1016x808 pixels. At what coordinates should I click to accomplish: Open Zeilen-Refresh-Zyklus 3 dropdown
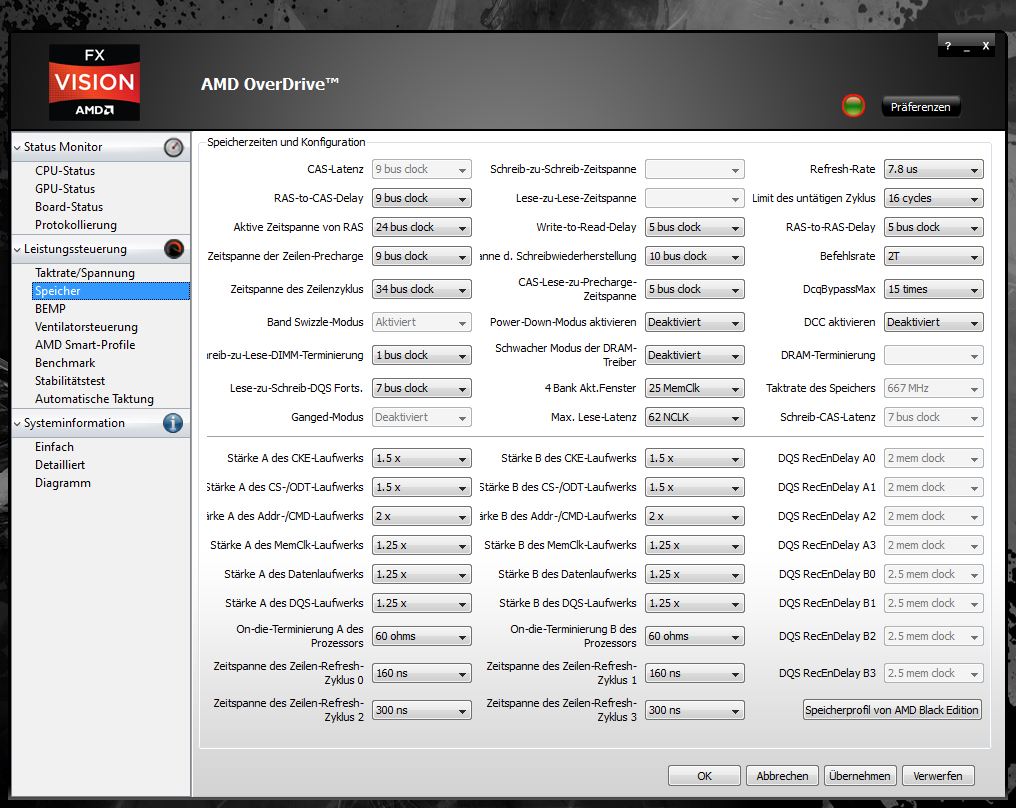pos(695,711)
